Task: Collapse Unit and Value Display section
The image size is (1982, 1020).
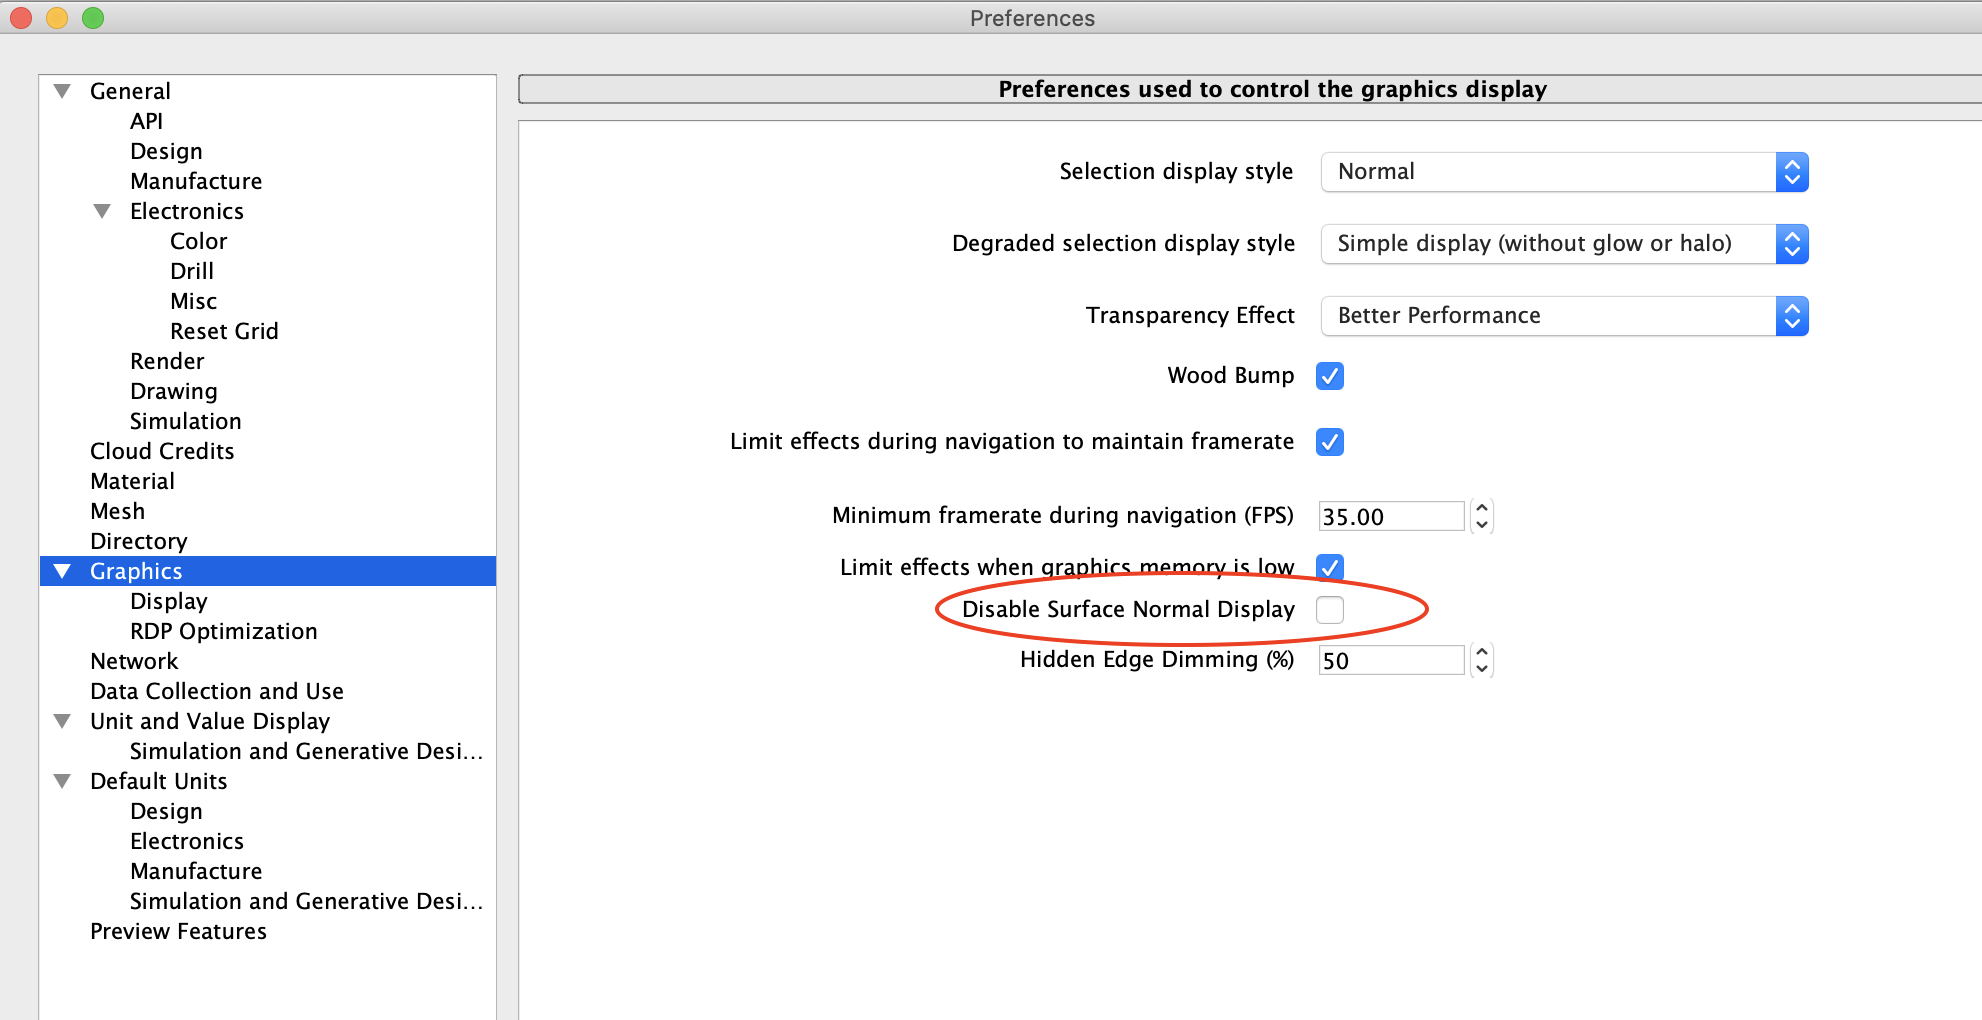Action: pyautogui.click(x=62, y=721)
